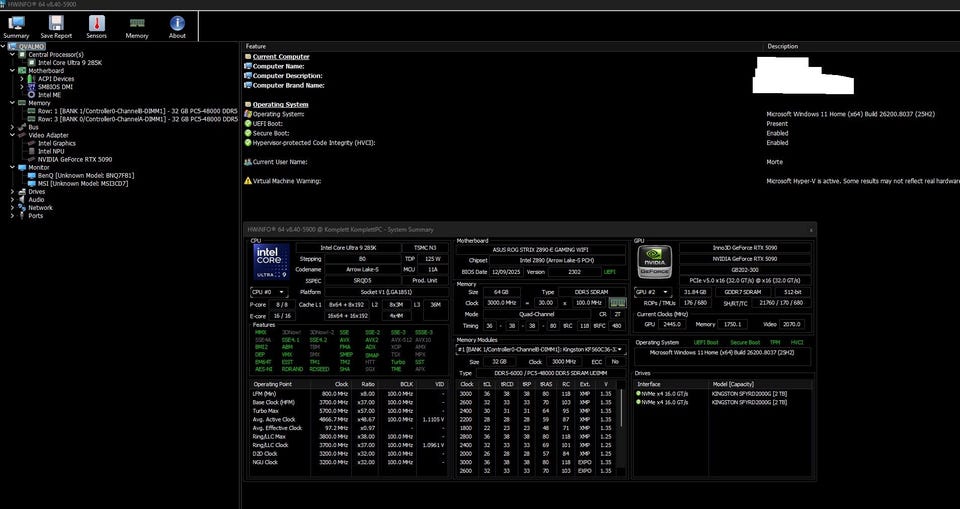Expand the Drives tree node
This screenshot has width=960, height=509.
[13, 191]
